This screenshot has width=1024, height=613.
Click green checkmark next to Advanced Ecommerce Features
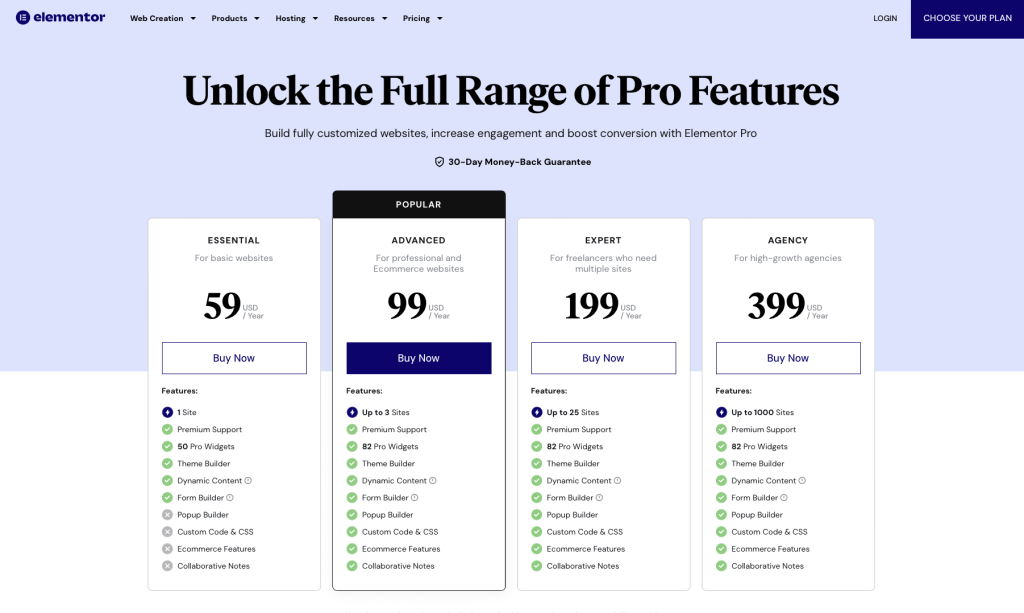click(352, 549)
